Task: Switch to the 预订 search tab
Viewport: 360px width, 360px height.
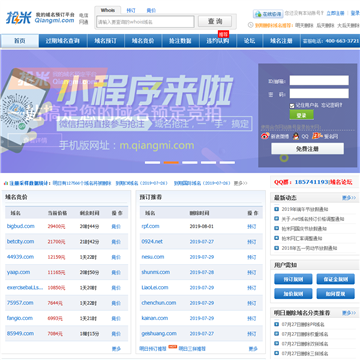Action: tap(131, 10)
